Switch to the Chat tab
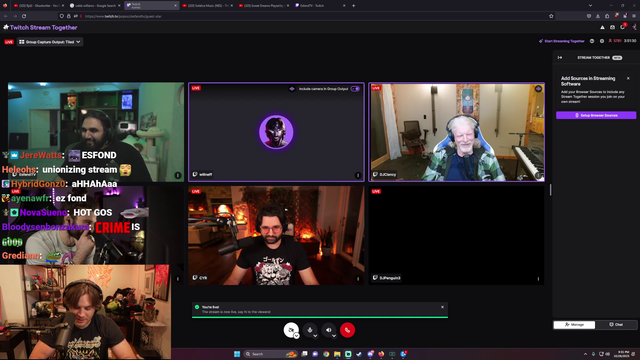Screen dimensions: 640x360 coord(616,324)
